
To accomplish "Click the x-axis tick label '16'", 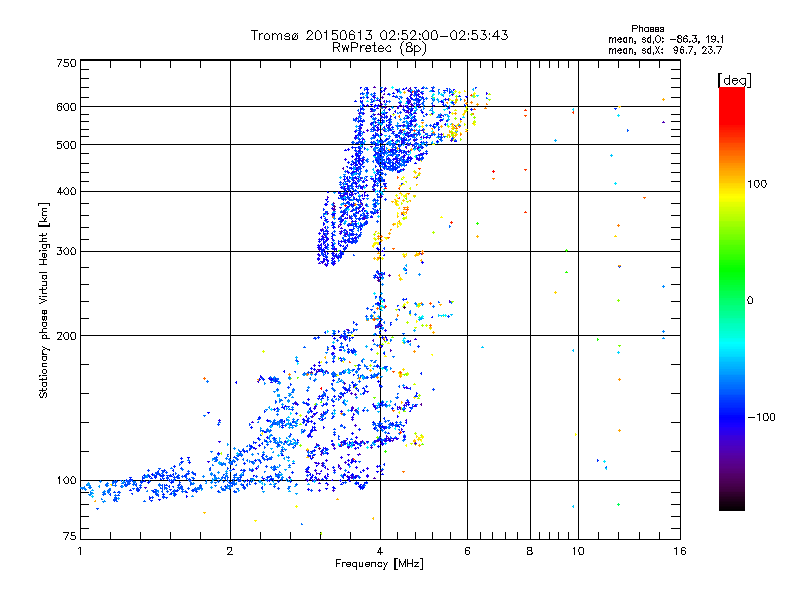I will point(680,551).
